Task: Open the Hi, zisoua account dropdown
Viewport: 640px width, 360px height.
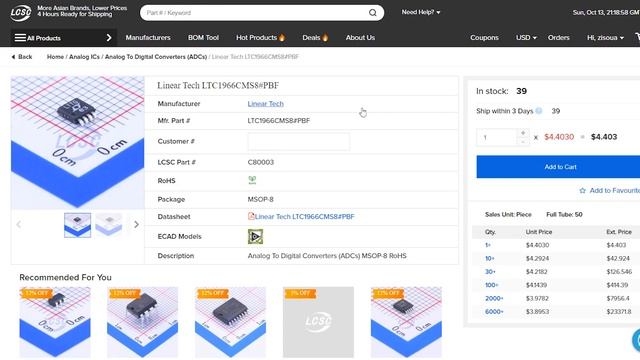Action: pos(605,38)
